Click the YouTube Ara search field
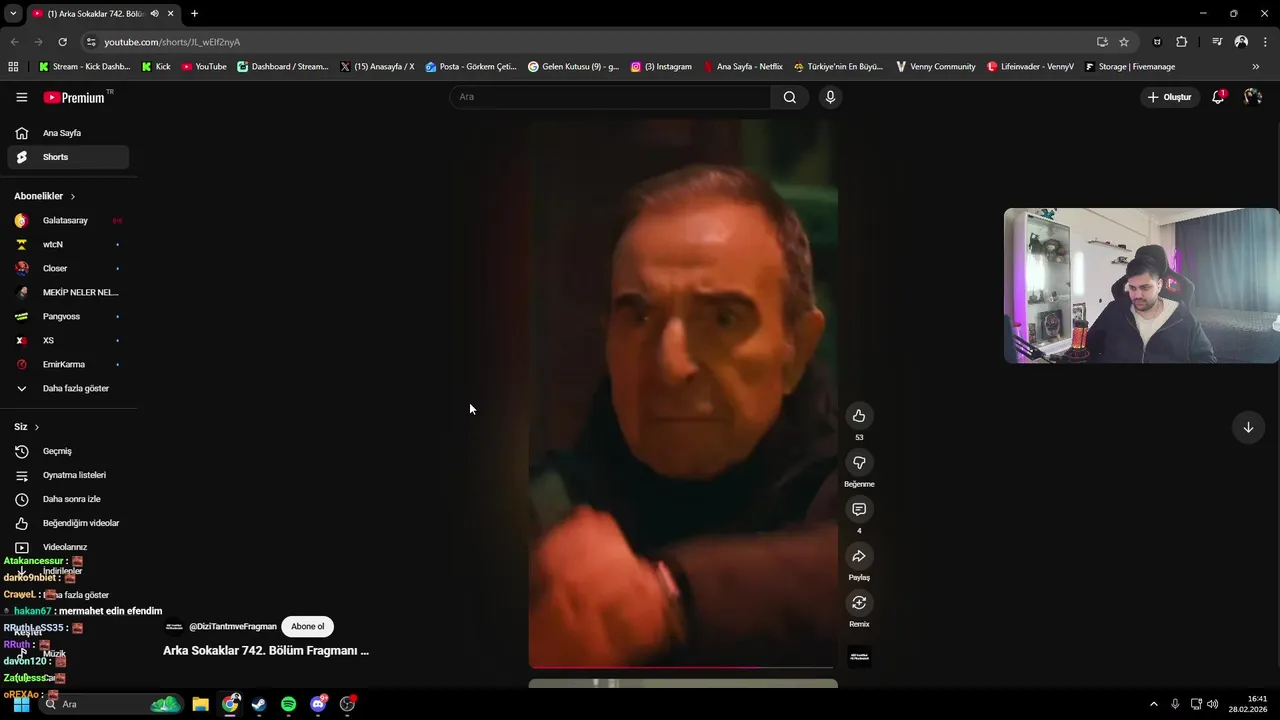The image size is (1280, 720). point(610,97)
